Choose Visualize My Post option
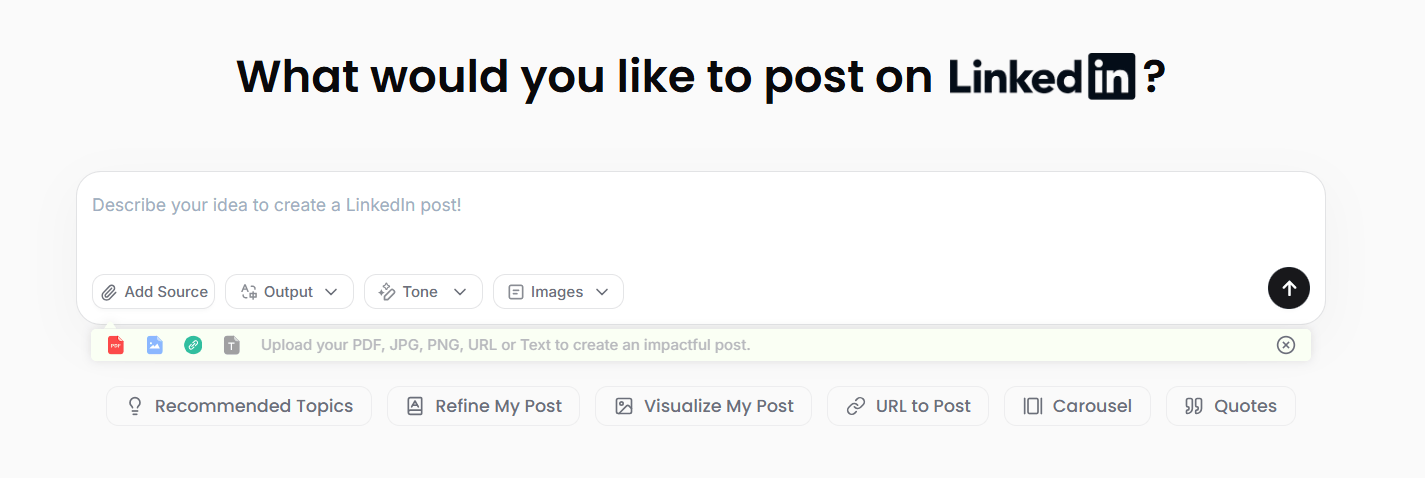 [x=703, y=406]
